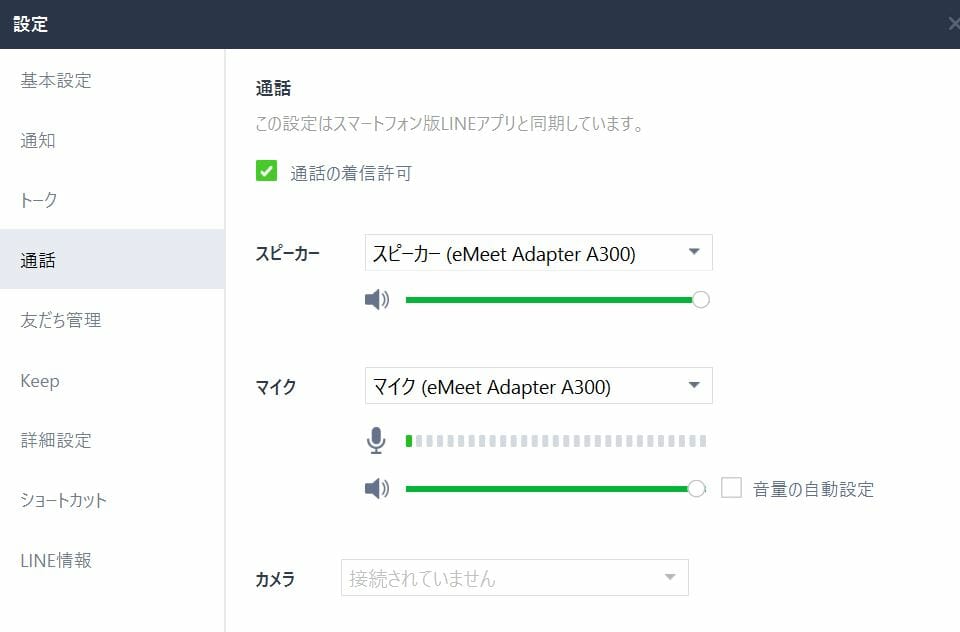The height and width of the screenshot is (632, 960).
Task: Show the ショートカット settings
Action: tap(64, 501)
